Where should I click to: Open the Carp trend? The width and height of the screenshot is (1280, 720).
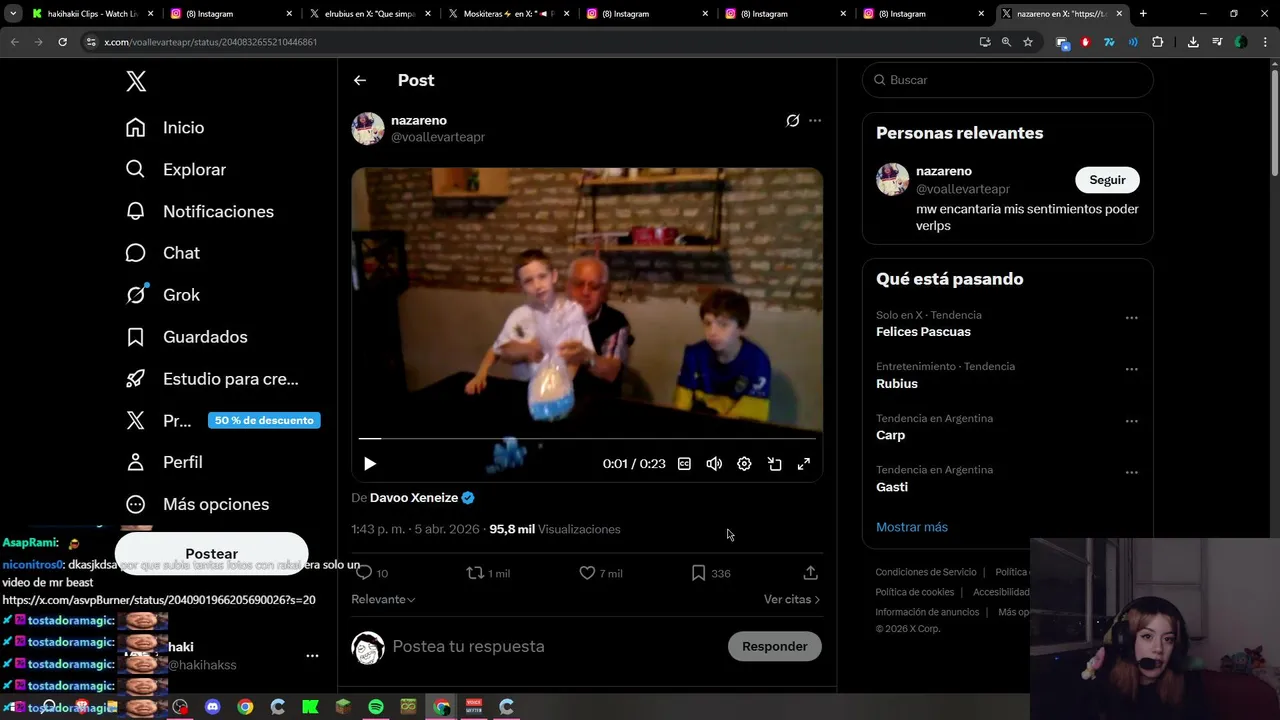click(890, 435)
